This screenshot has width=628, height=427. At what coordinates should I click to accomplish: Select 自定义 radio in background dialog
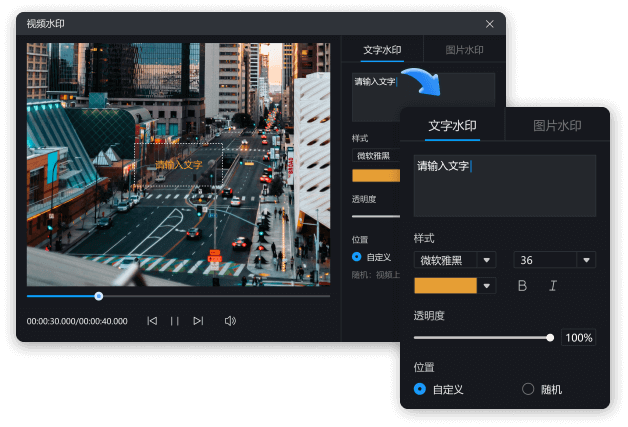point(356,257)
